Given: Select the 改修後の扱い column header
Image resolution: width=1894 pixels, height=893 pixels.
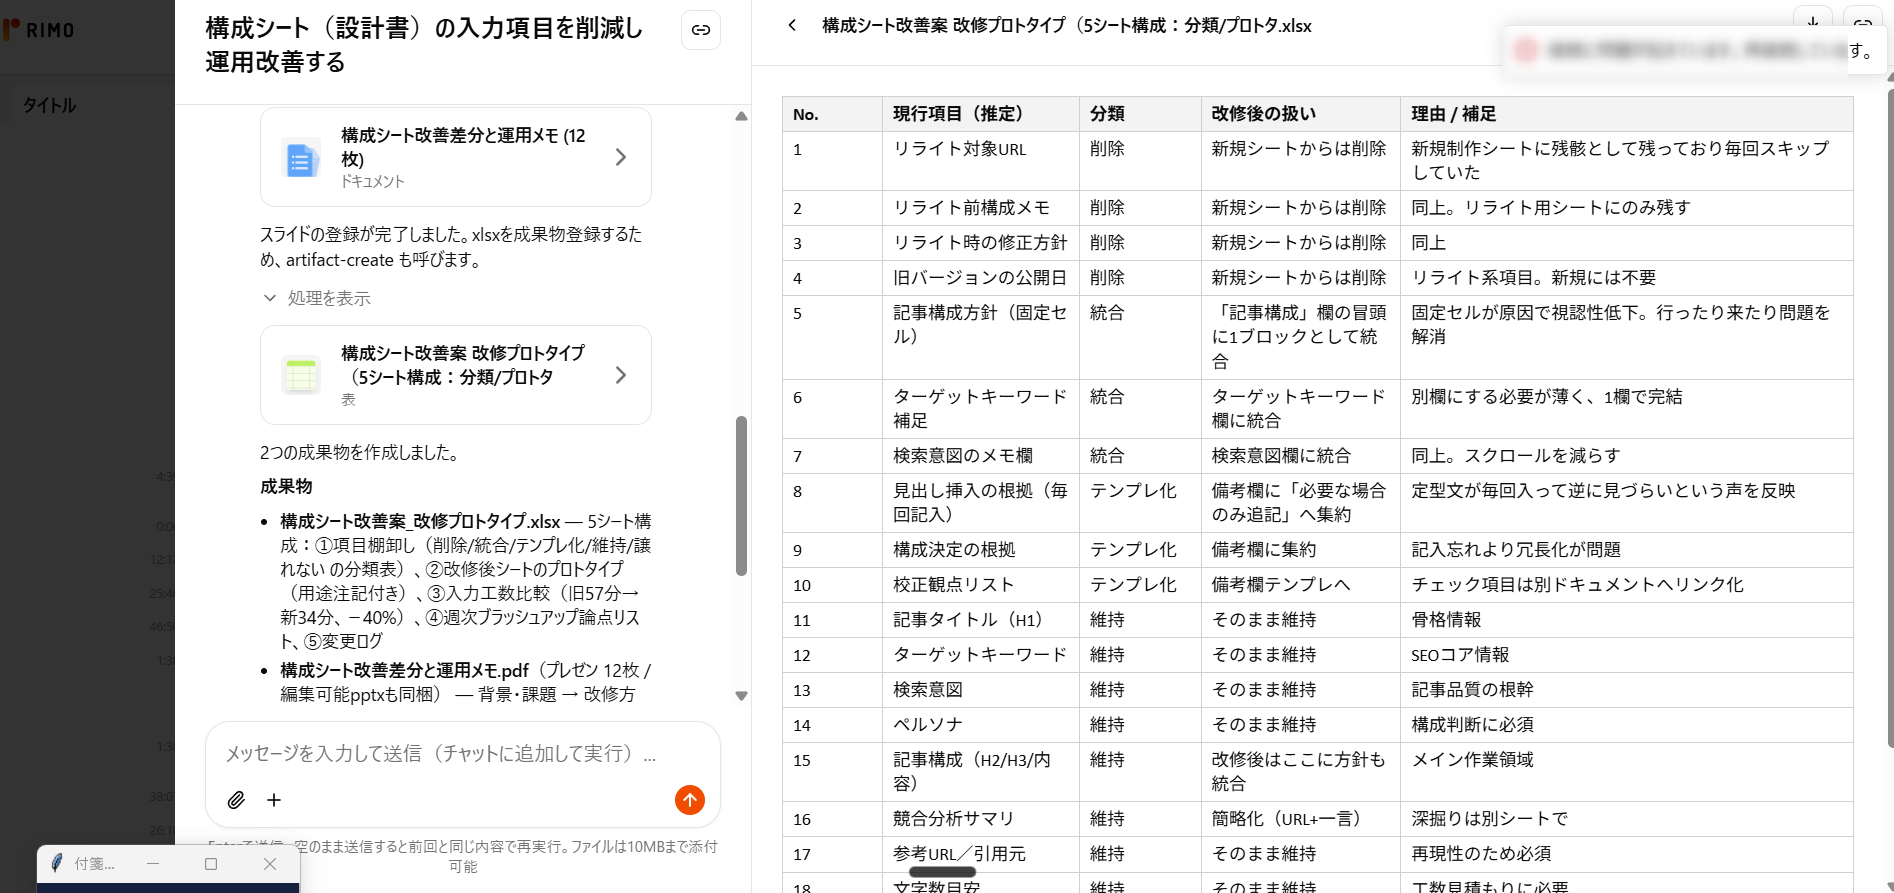Looking at the screenshot, I should click(x=1300, y=114).
